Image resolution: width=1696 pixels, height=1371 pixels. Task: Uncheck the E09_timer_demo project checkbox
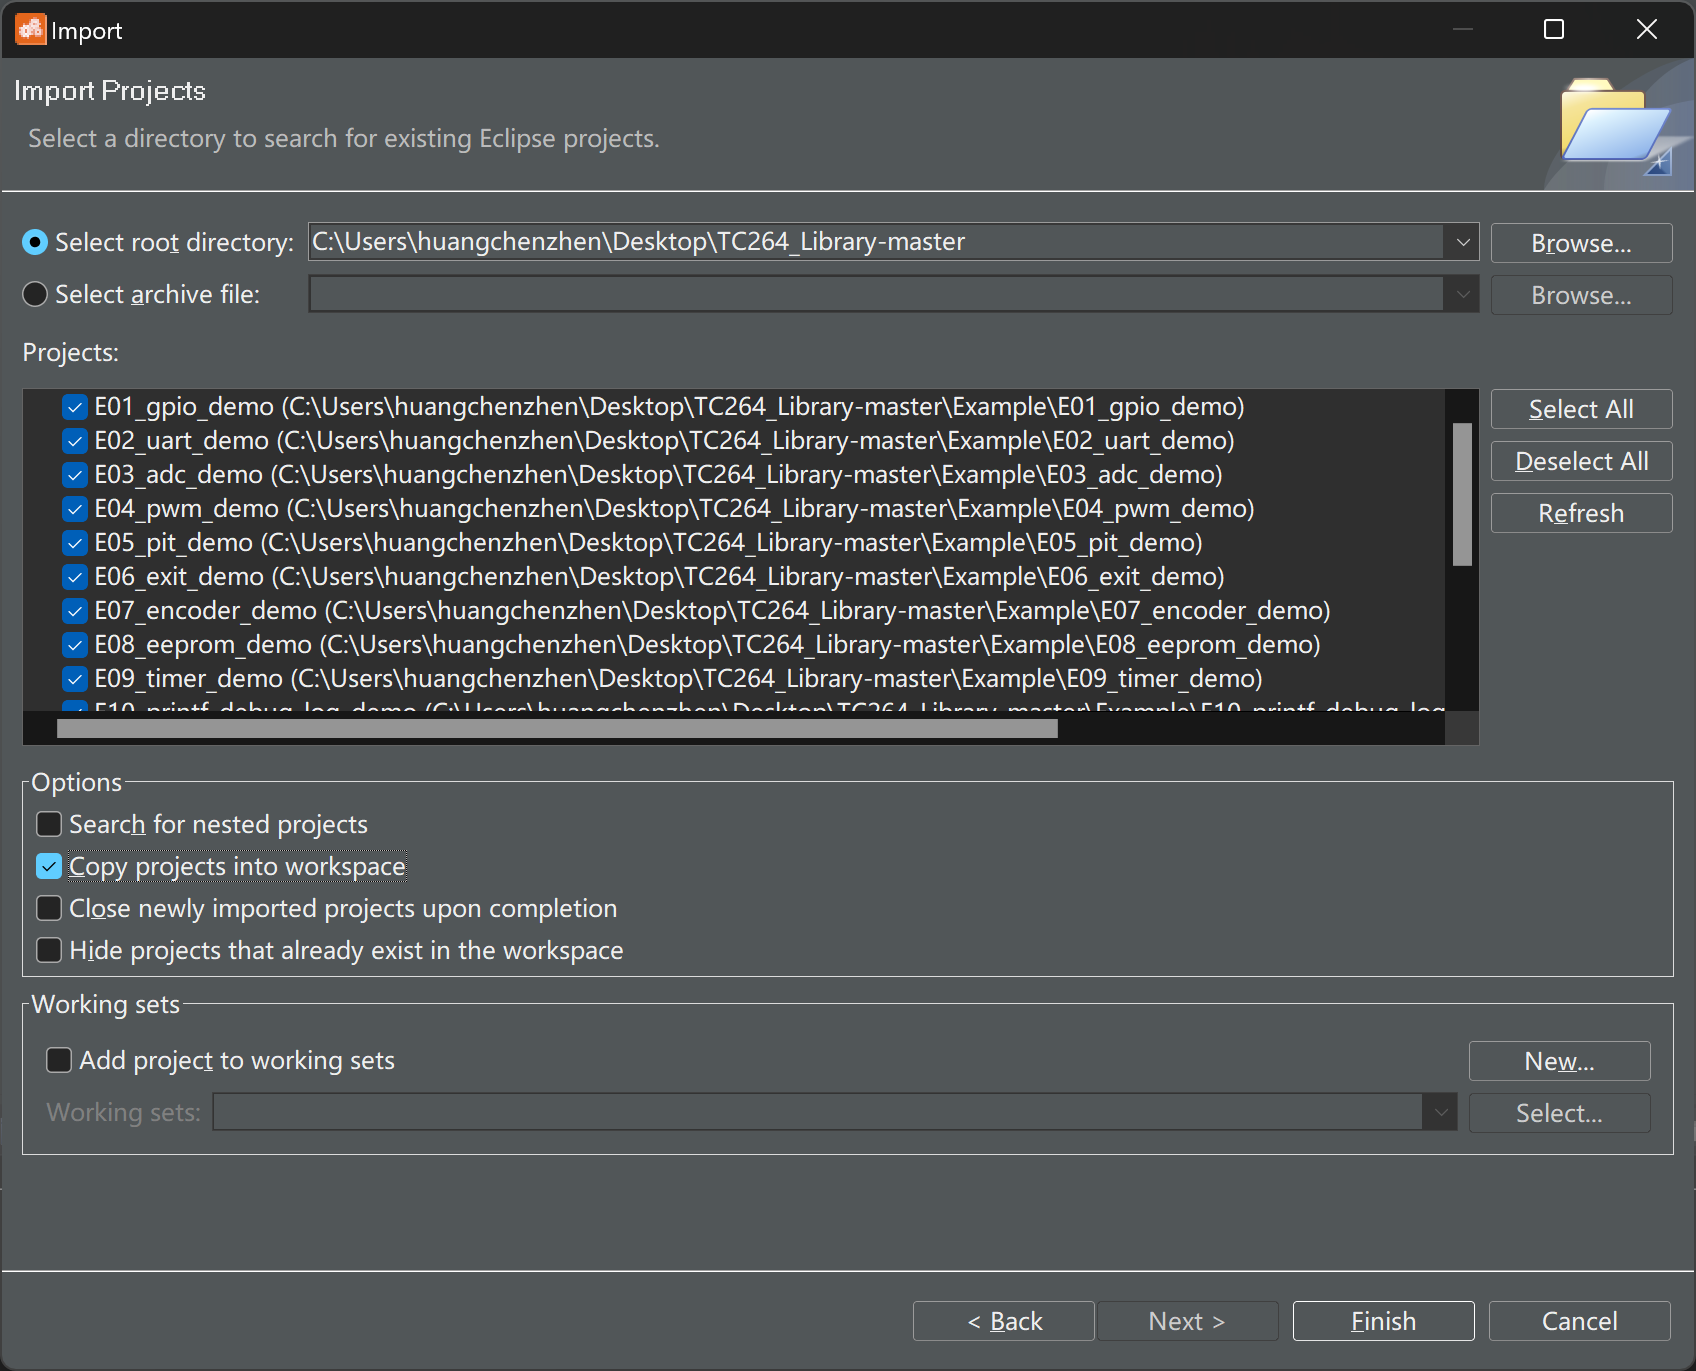coord(75,679)
